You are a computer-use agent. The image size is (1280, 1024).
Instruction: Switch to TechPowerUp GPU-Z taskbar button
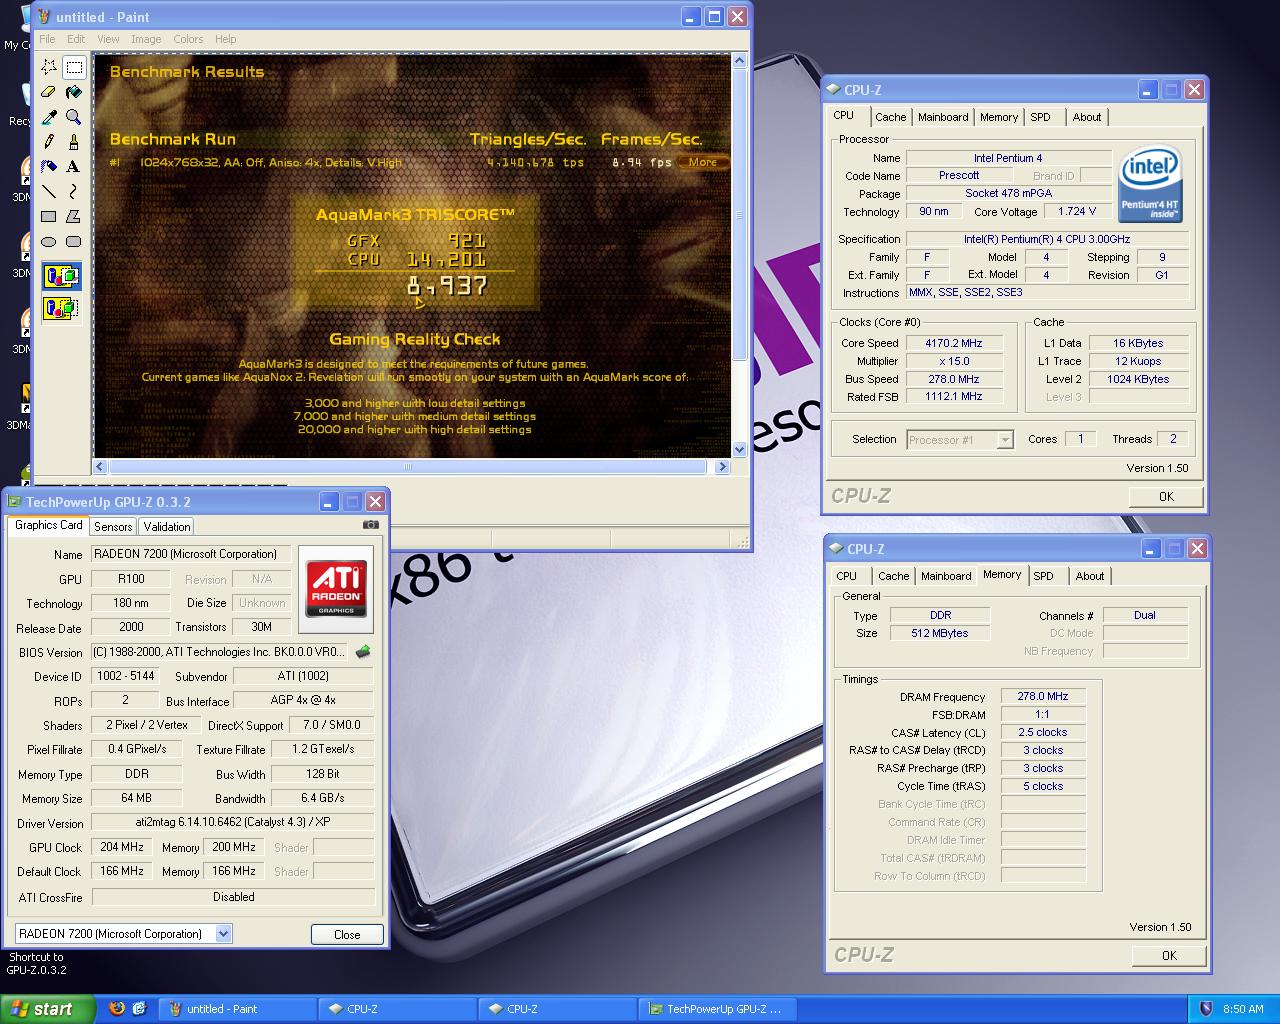pos(717,1009)
